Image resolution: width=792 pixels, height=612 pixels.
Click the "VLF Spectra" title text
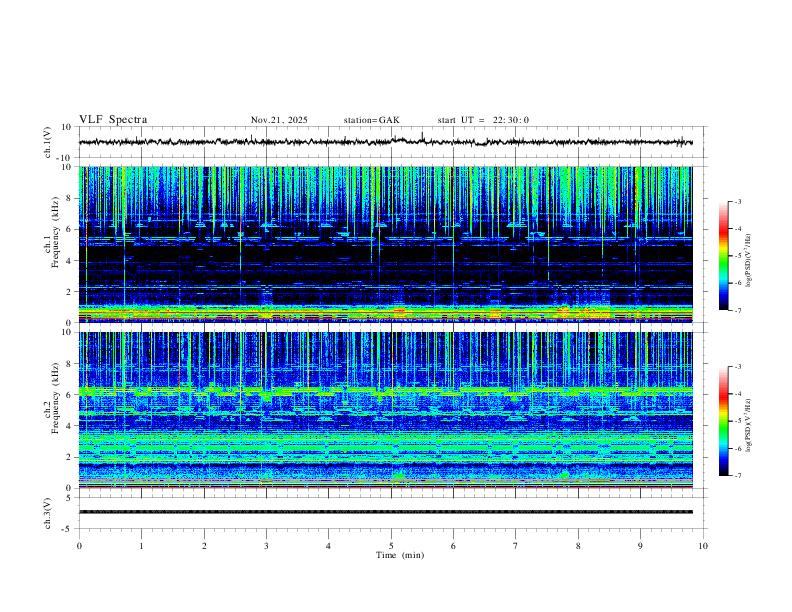click(x=113, y=120)
